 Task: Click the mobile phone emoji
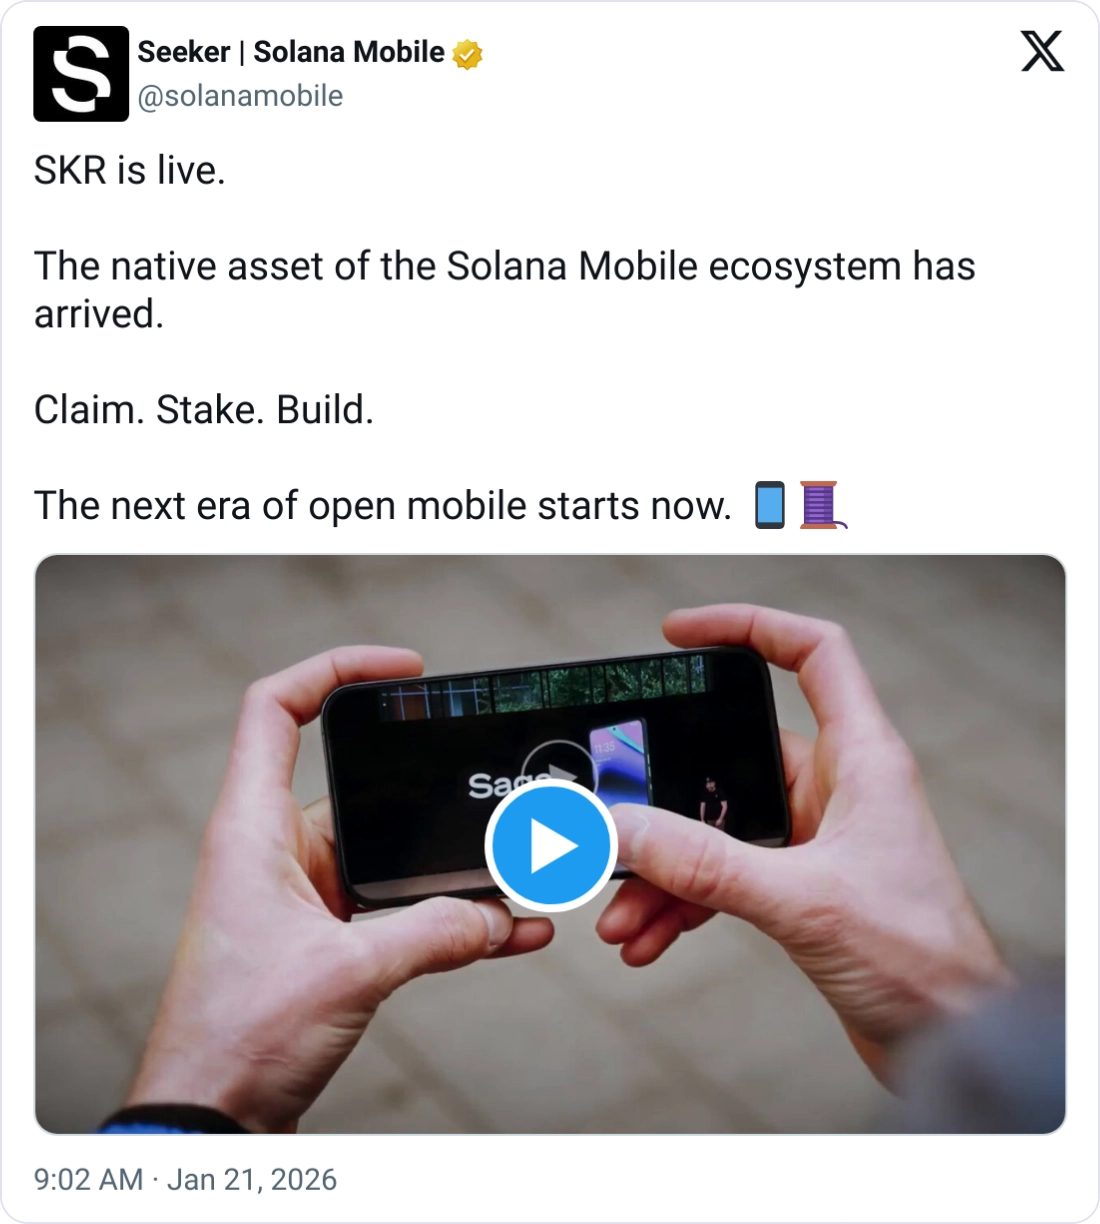tap(769, 505)
